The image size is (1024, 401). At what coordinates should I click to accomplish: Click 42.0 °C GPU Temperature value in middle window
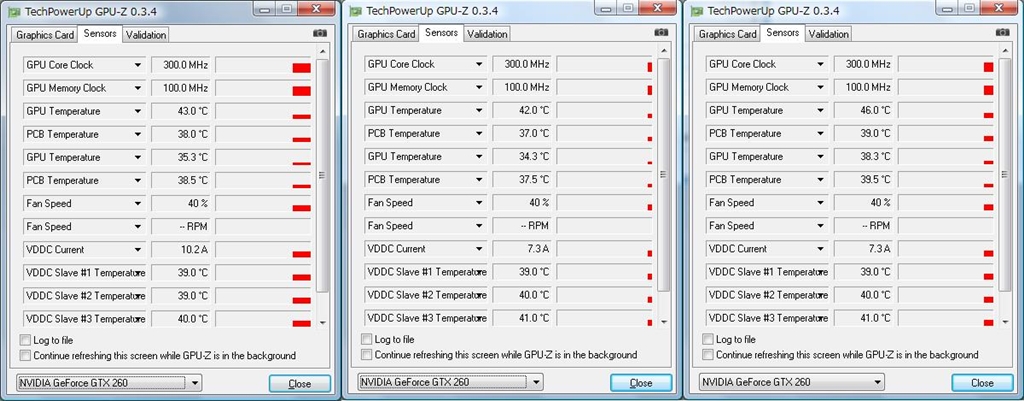pos(522,110)
